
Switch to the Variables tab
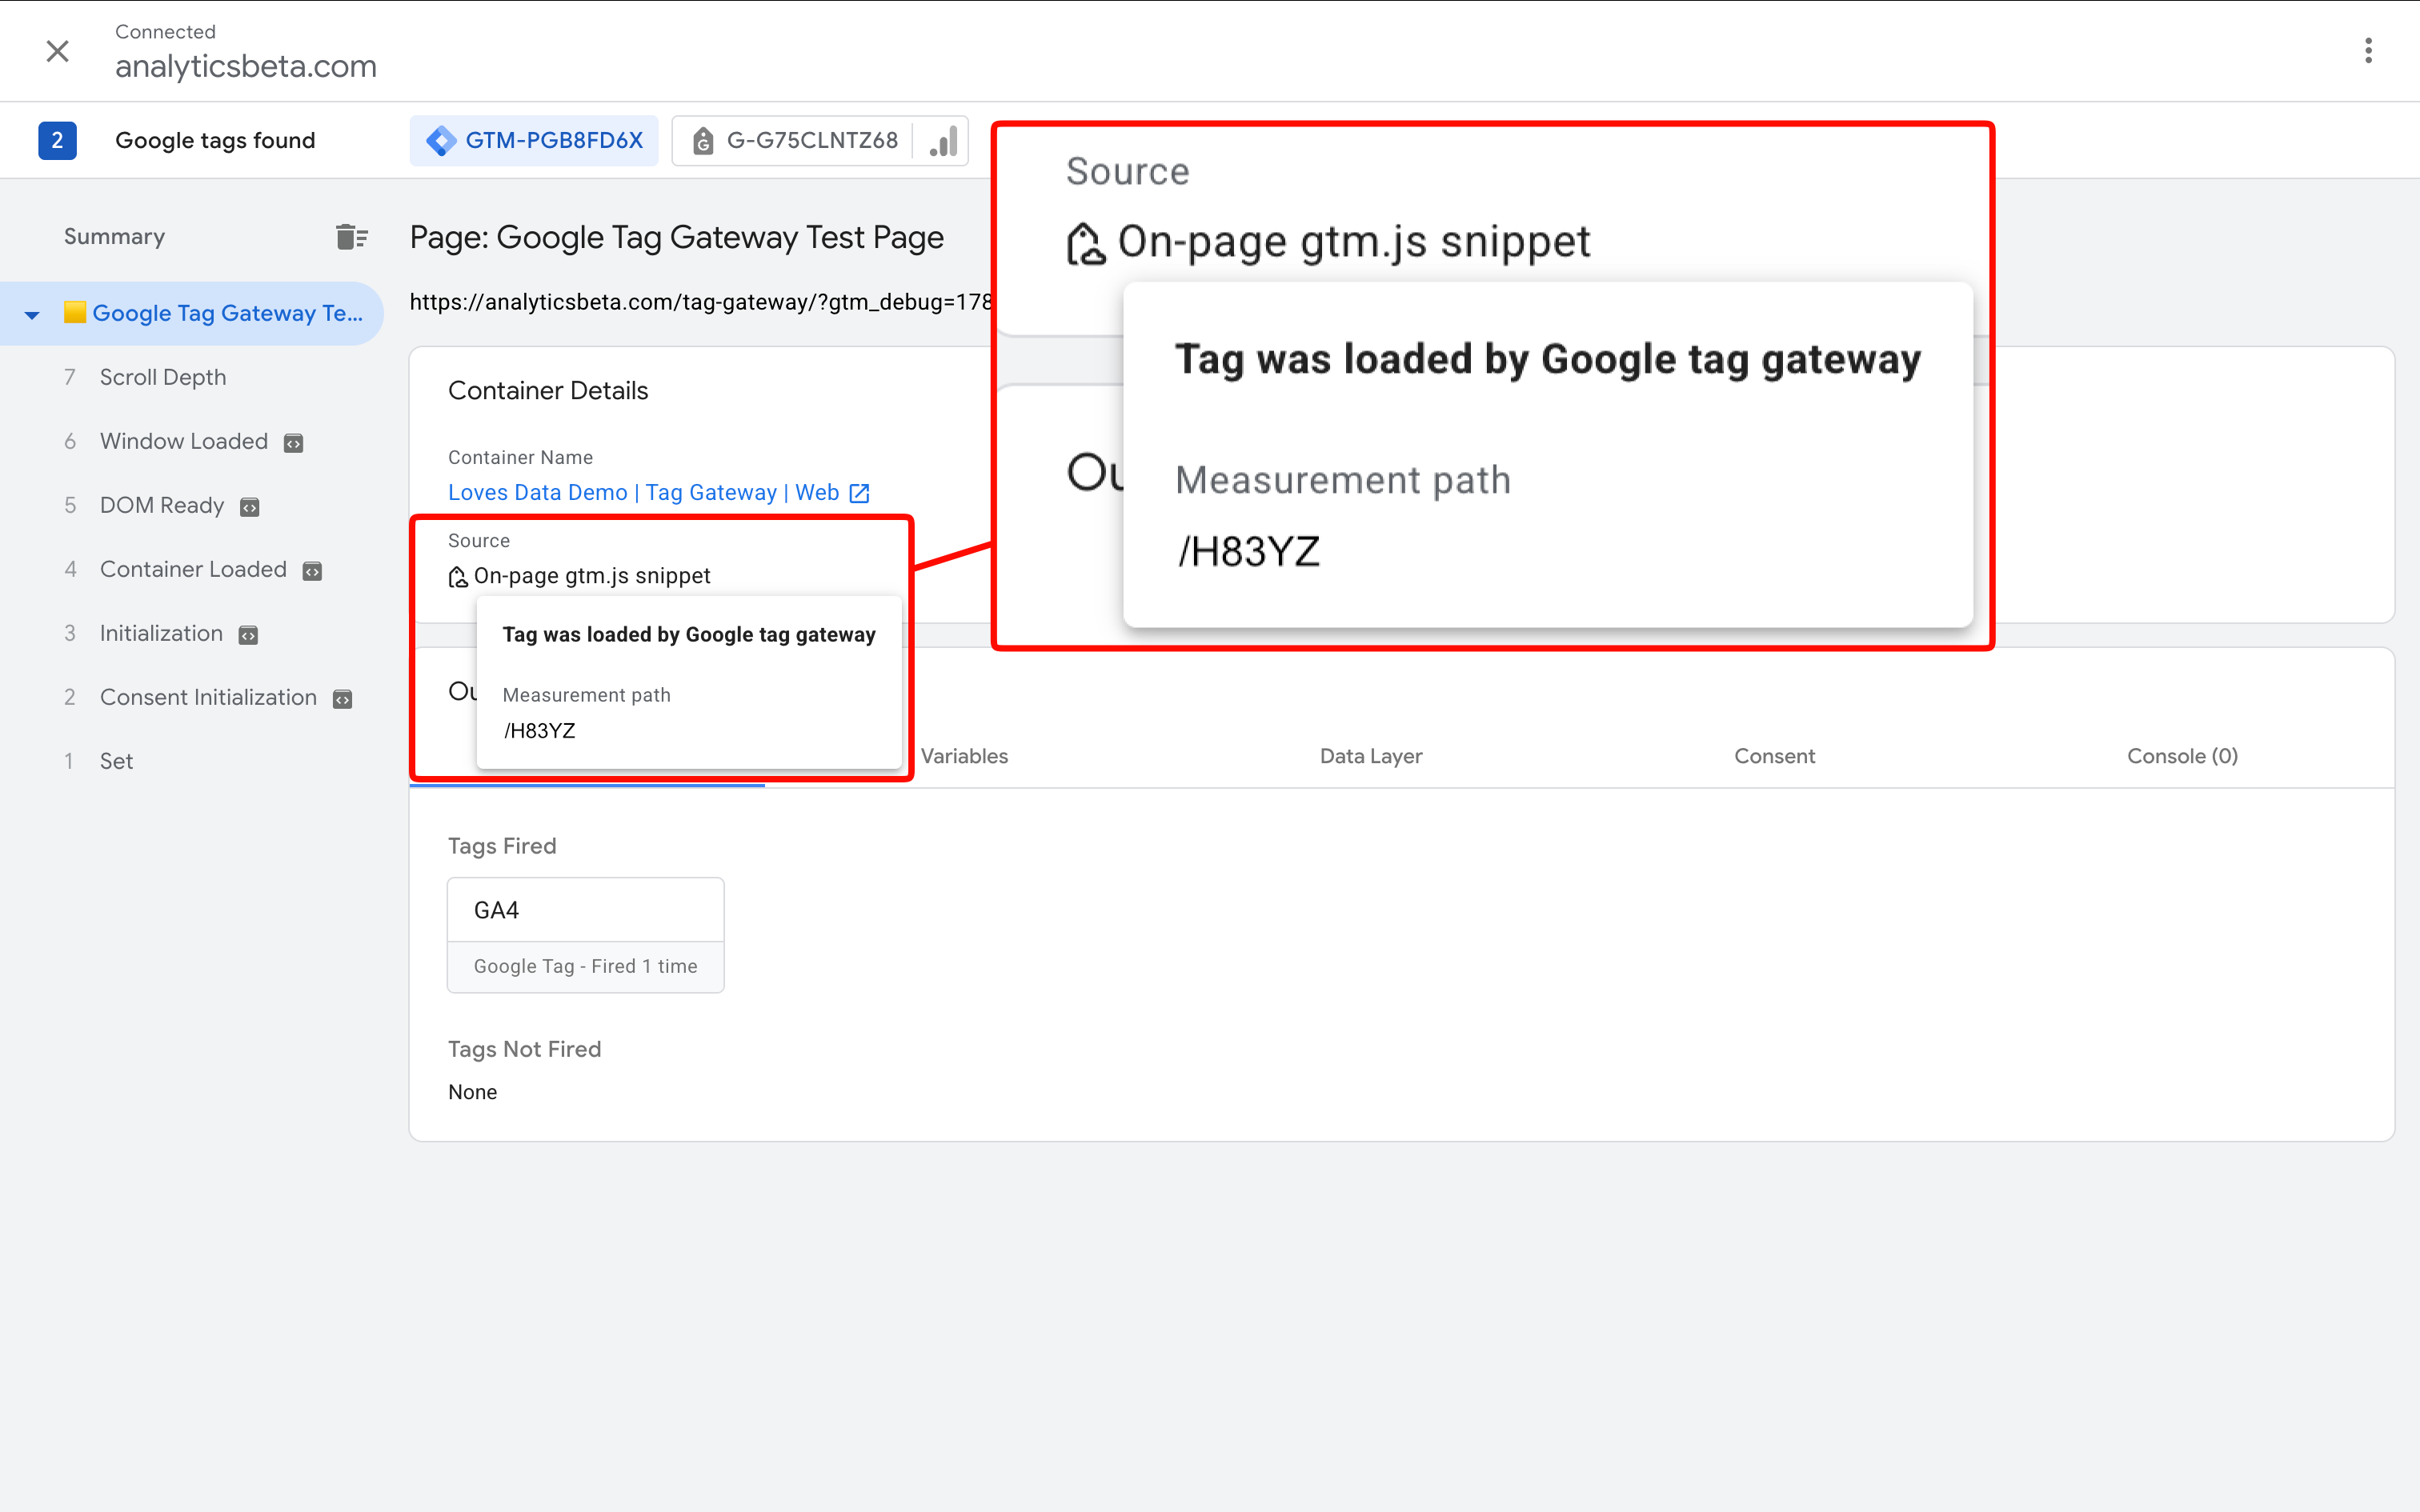coord(964,756)
